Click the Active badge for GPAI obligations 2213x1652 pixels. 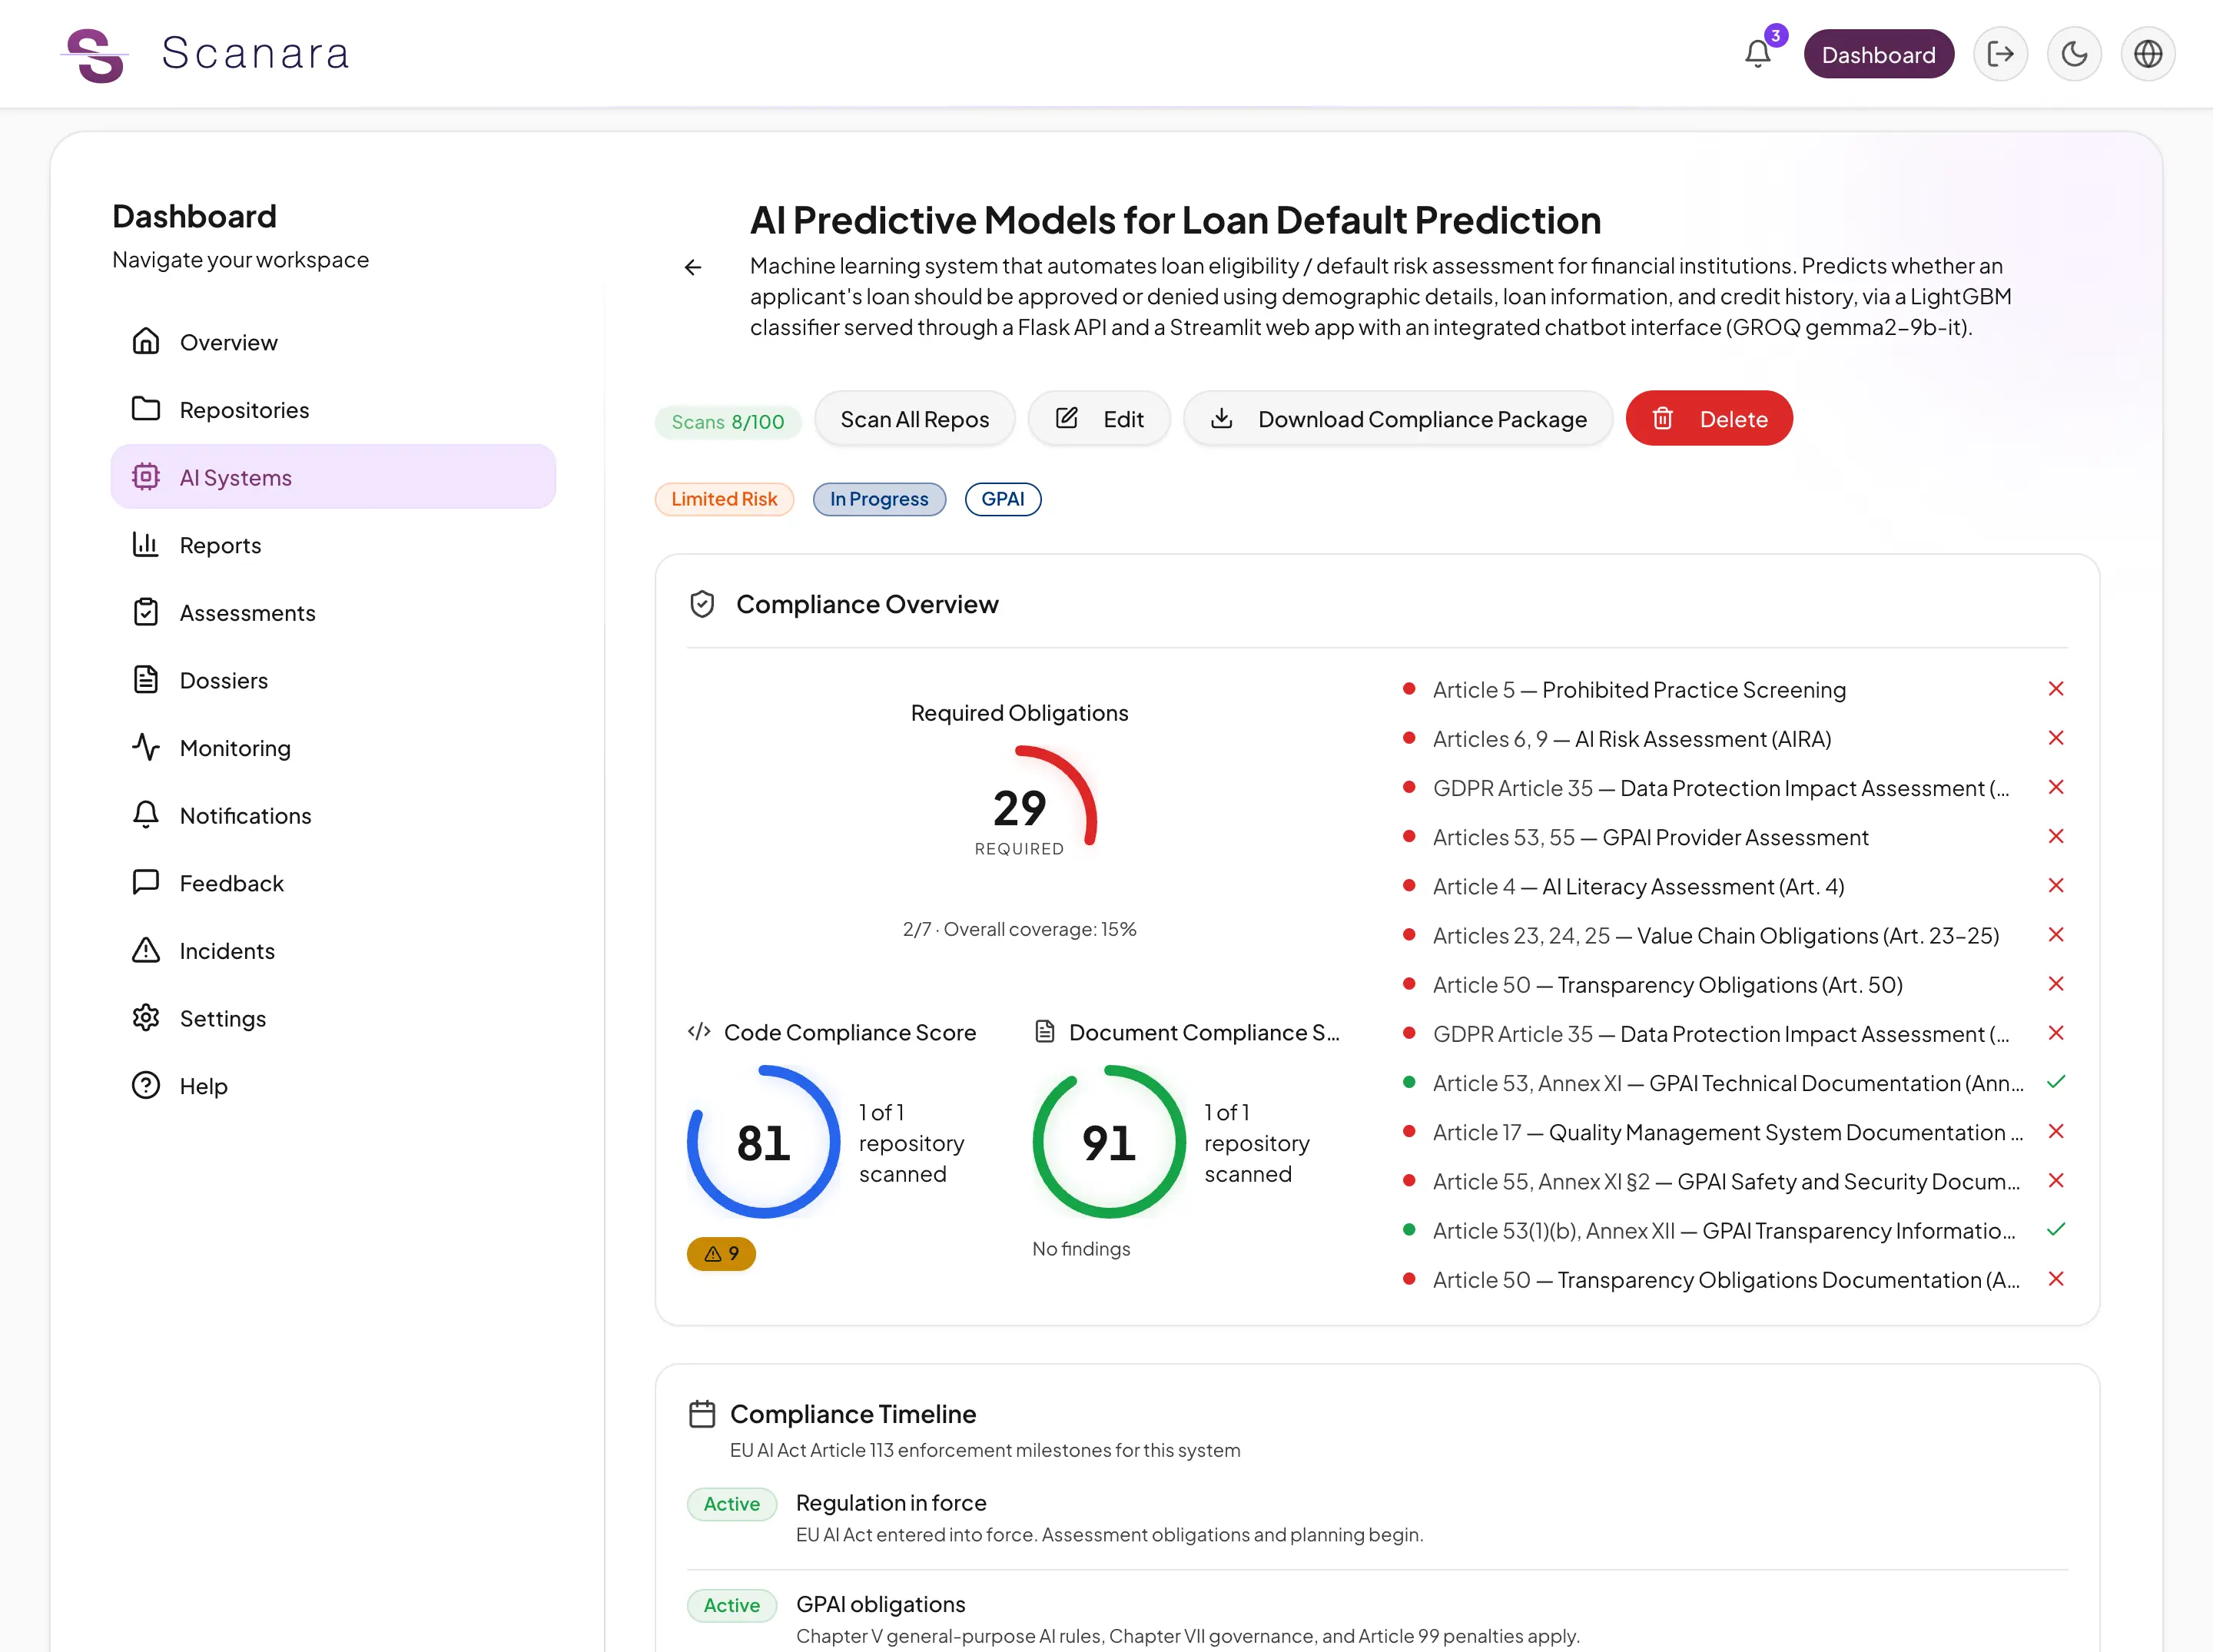[x=732, y=1605]
